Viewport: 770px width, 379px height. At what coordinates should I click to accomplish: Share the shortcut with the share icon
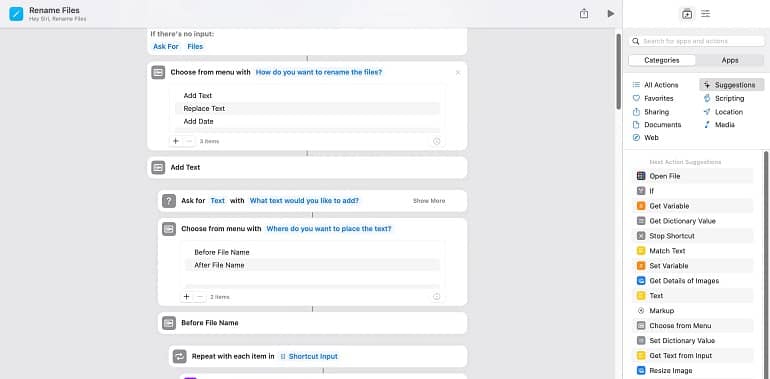[583, 14]
